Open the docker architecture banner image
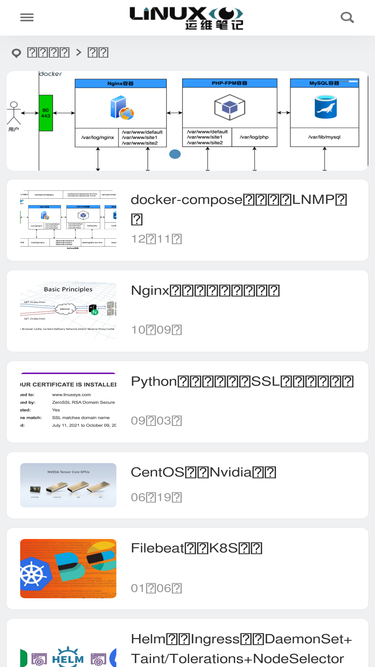The width and height of the screenshot is (375, 667). pyautogui.click(x=188, y=121)
